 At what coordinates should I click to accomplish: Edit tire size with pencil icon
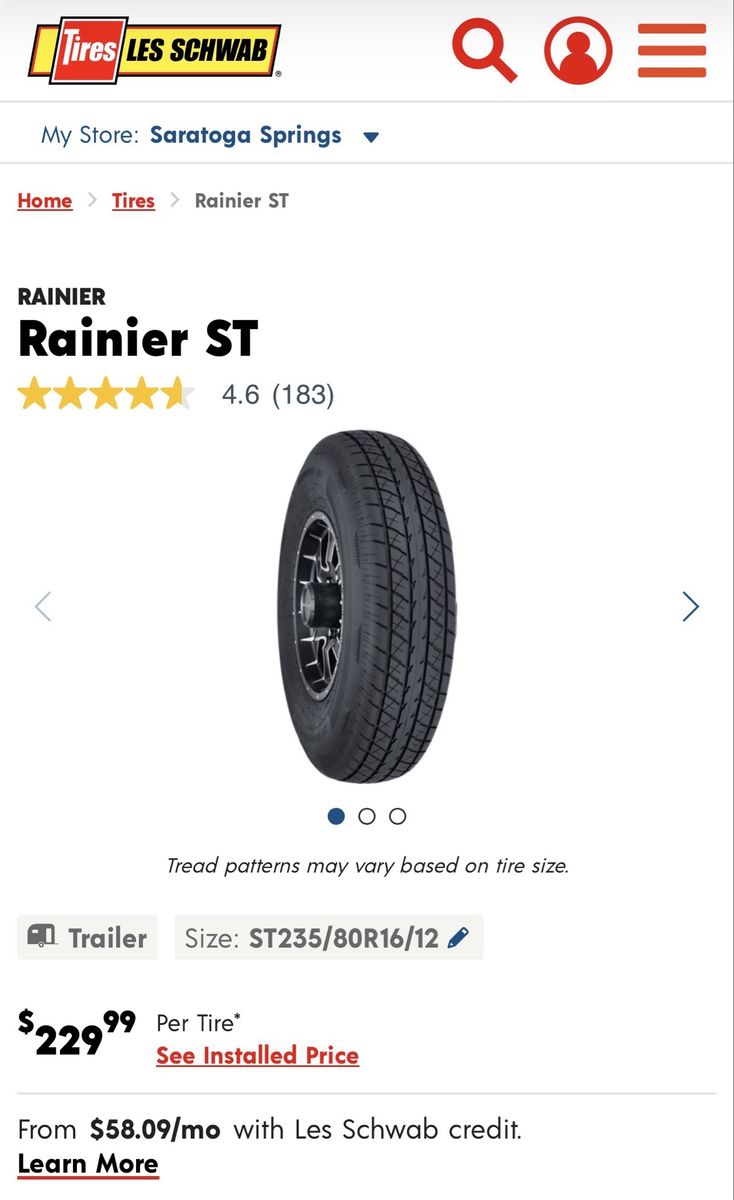458,938
